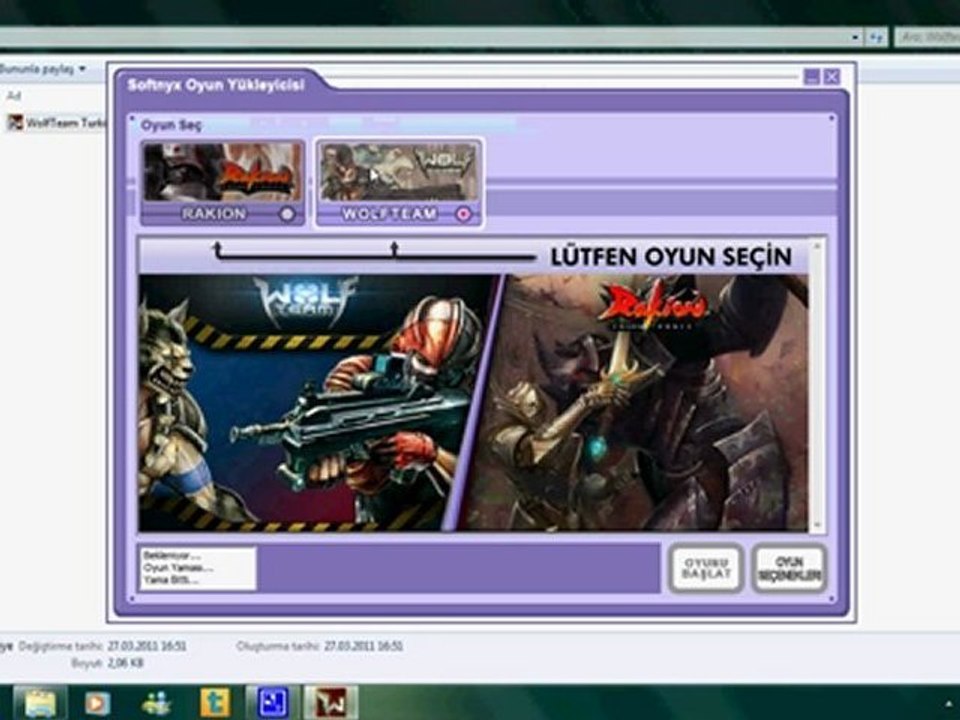This screenshot has height=720, width=960.
Task: Select the WolfTeam Turkey file in Explorer
Action: pyautogui.click(x=56, y=122)
